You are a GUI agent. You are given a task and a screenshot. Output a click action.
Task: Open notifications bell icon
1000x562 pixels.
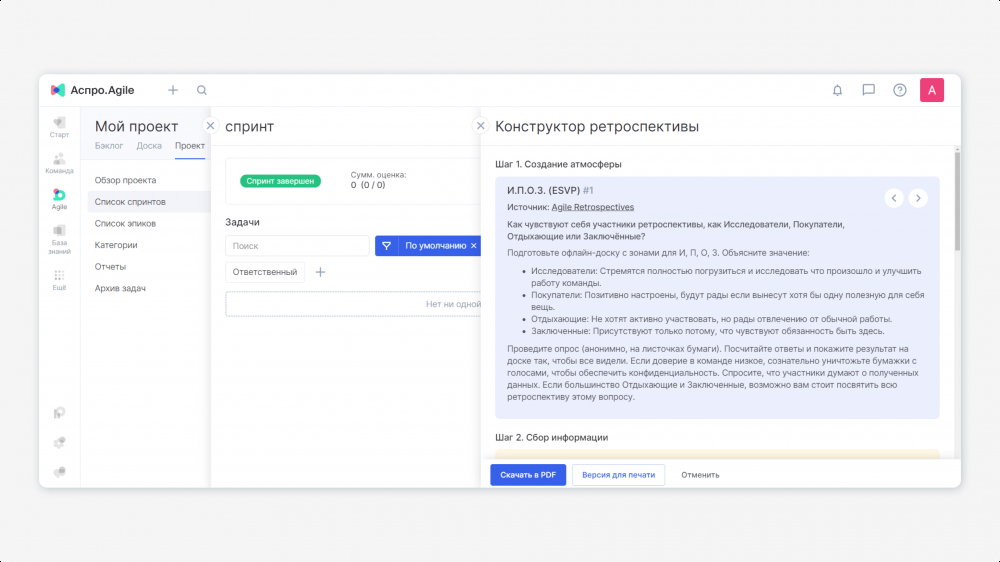click(x=837, y=90)
